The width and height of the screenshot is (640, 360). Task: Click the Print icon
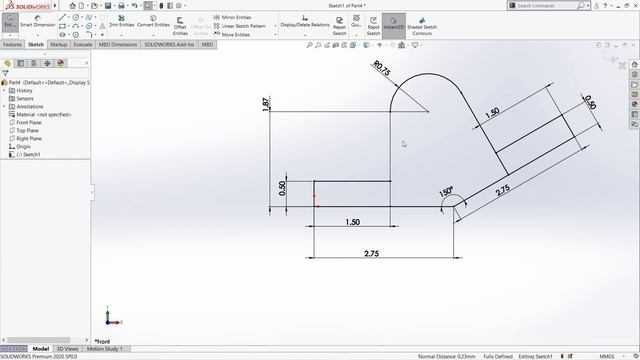pos(121,6)
